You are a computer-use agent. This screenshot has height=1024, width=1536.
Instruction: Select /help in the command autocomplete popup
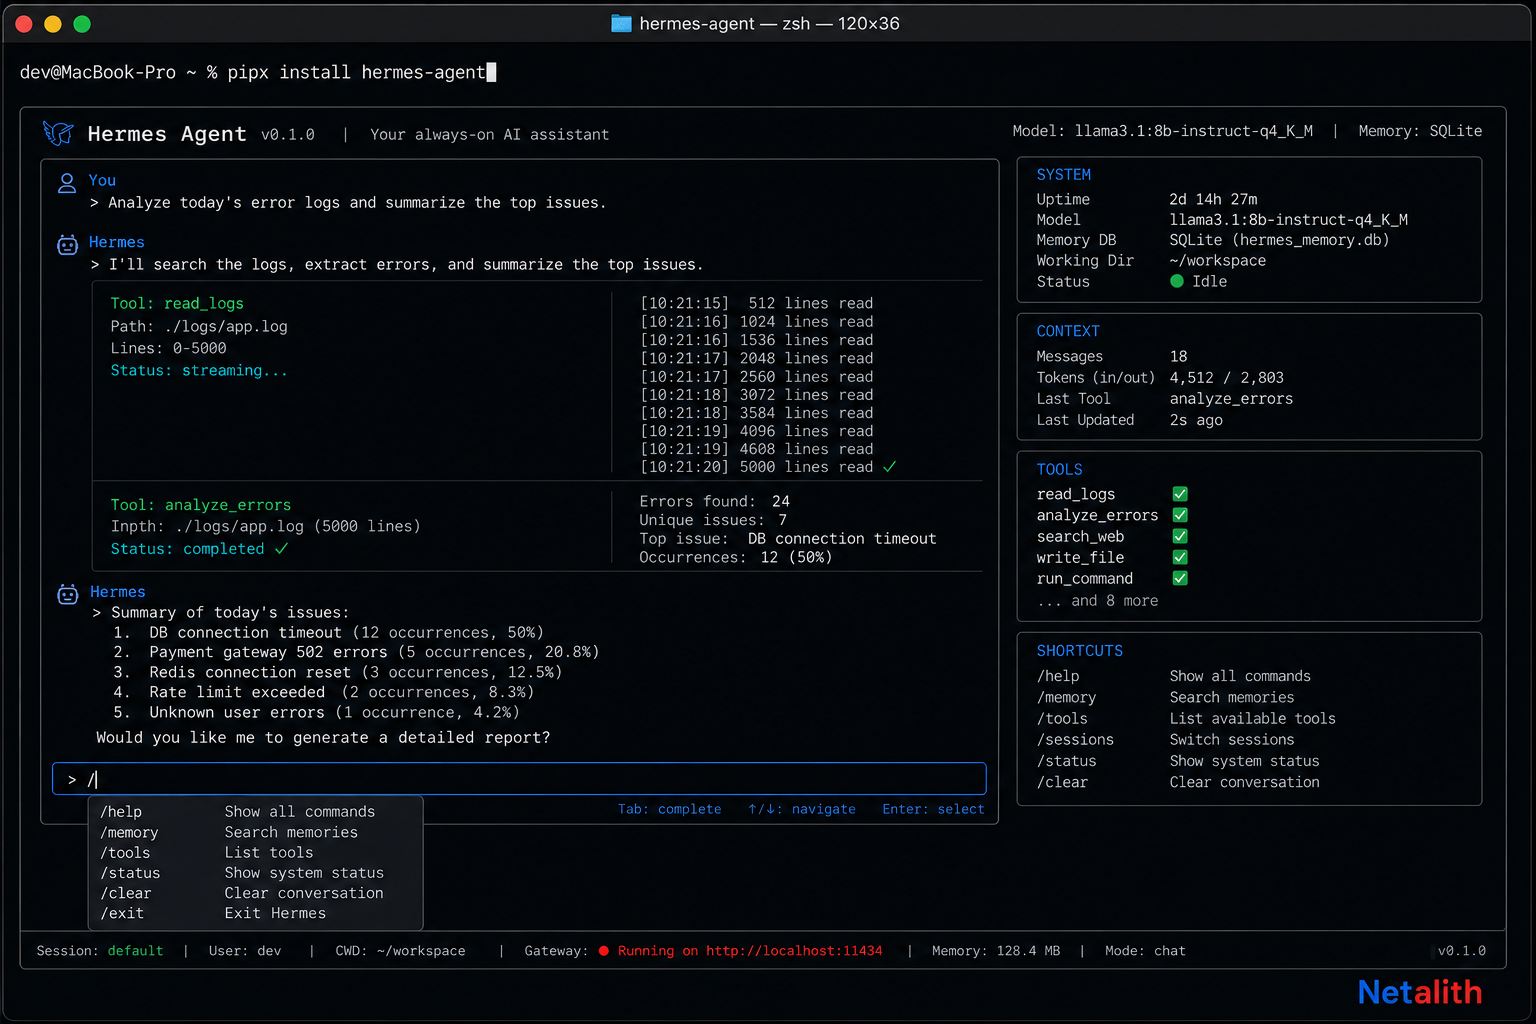pyautogui.click(x=255, y=812)
